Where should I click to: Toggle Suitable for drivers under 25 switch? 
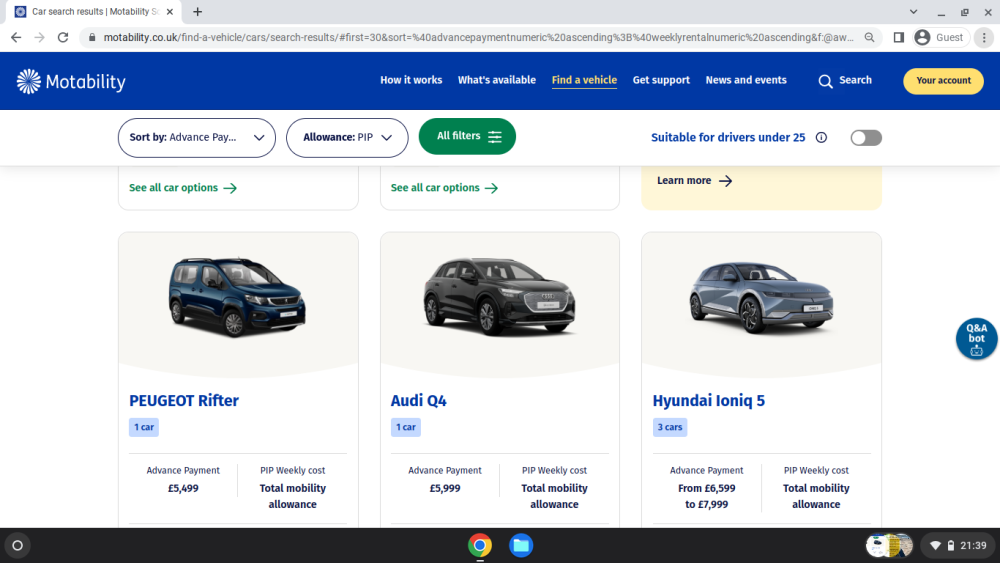865,138
